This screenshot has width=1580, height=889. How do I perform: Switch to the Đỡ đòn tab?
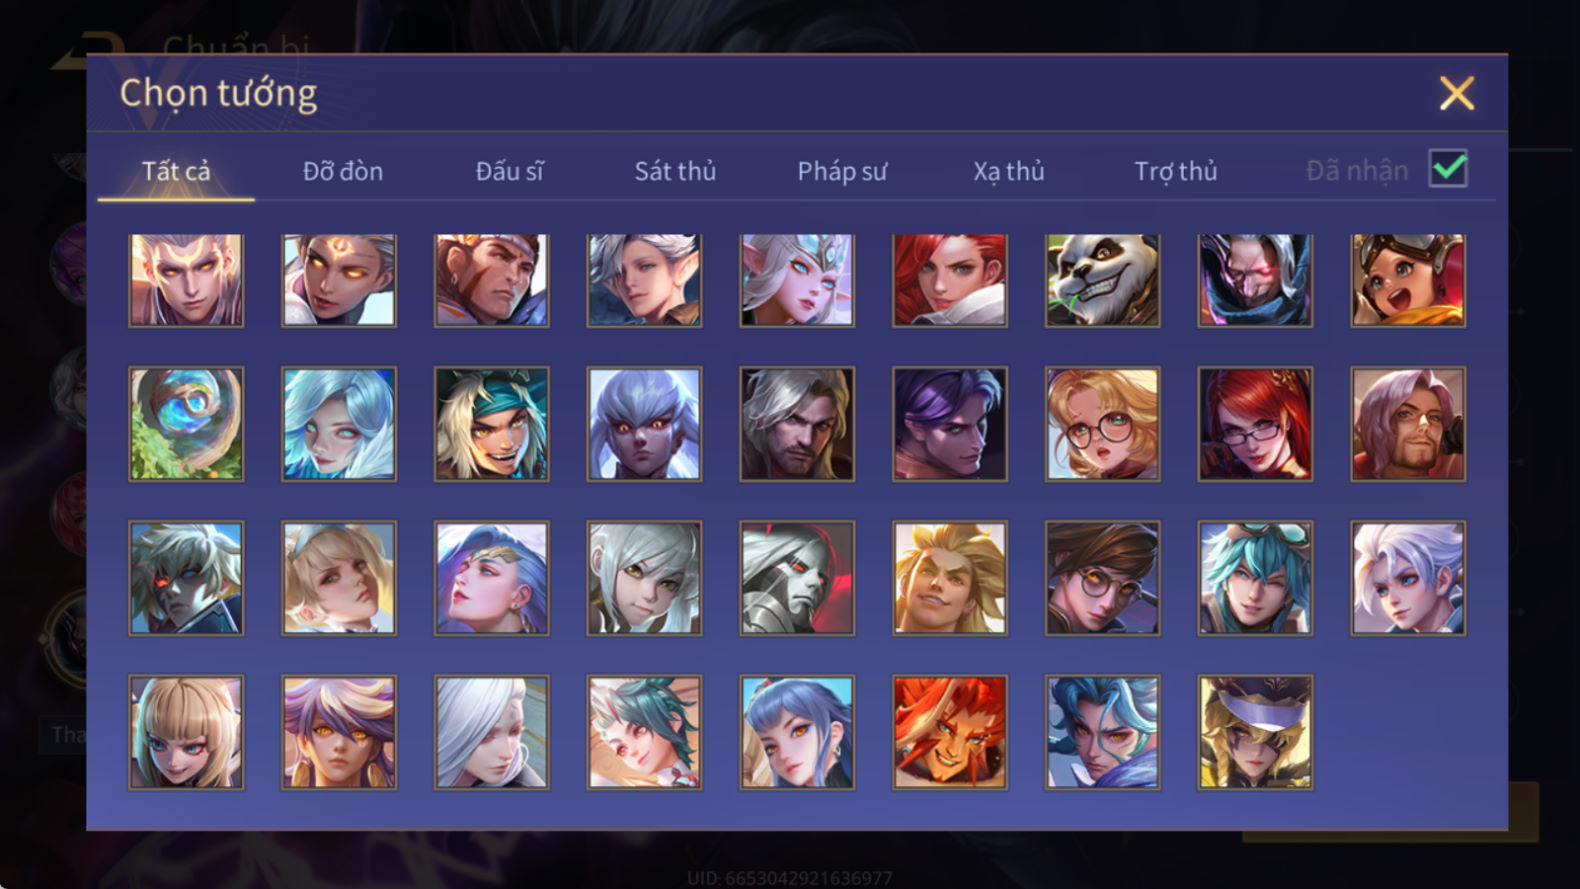(343, 171)
